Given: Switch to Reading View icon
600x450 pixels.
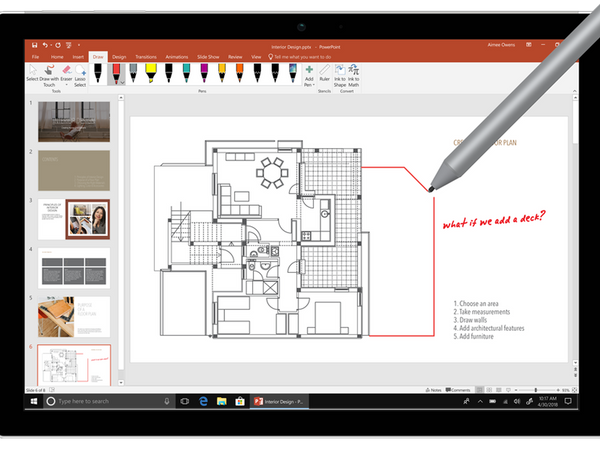Looking at the screenshot, I should pos(499,390).
